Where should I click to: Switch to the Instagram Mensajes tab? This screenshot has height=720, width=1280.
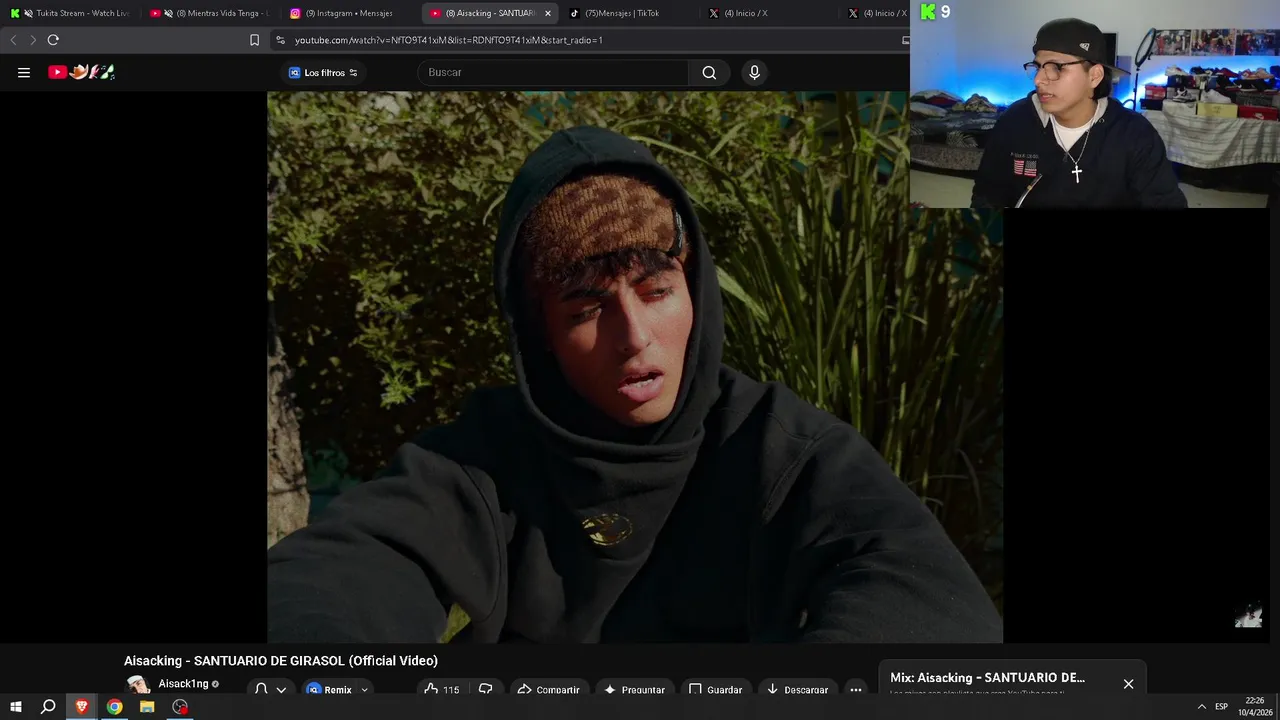349,13
